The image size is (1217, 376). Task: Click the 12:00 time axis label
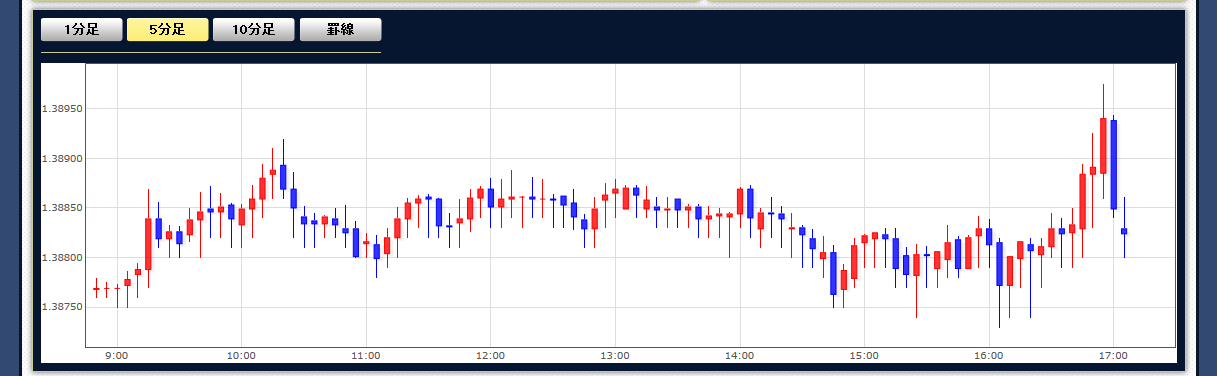click(x=490, y=356)
